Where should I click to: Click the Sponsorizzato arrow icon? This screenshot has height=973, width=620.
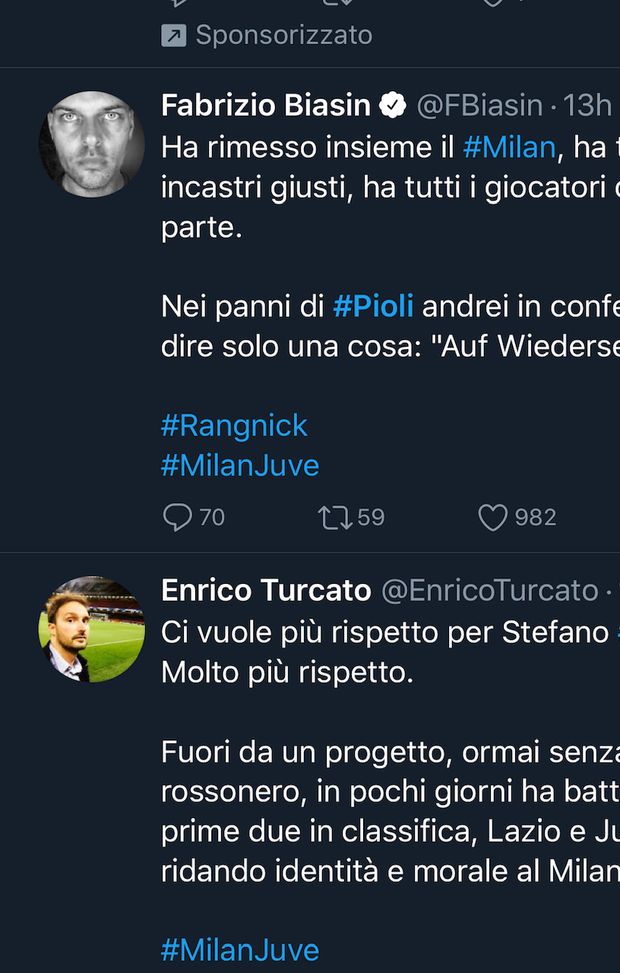pyautogui.click(x=173, y=36)
